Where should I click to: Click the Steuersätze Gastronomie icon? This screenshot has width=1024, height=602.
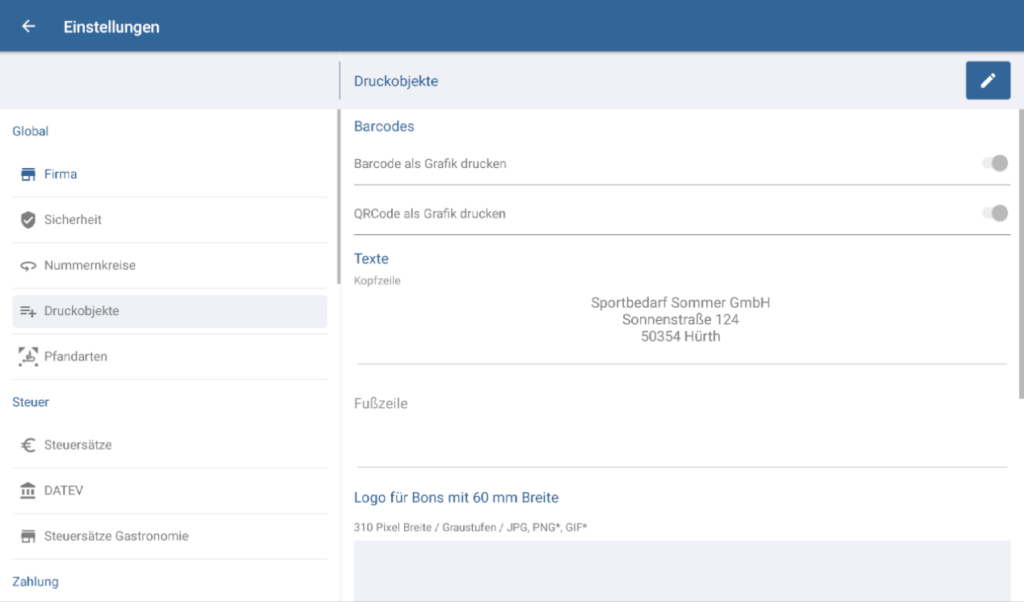(28, 537)
